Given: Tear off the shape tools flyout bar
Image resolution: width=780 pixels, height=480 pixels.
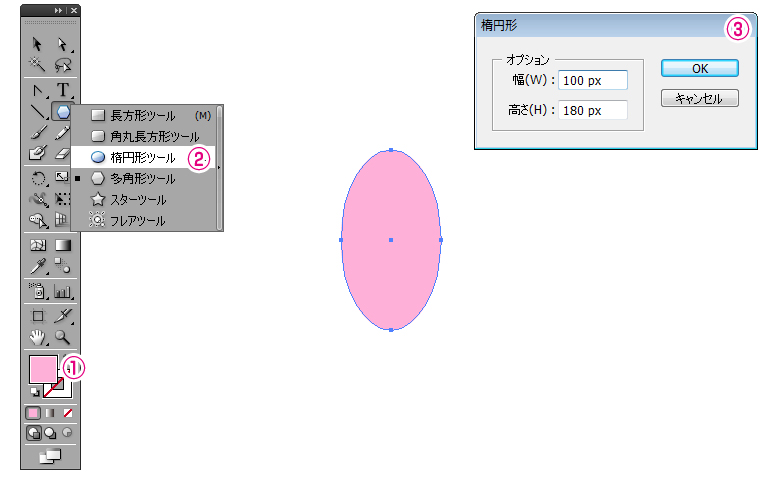Looking at the screenshot, I should click(x=219, y=168).
